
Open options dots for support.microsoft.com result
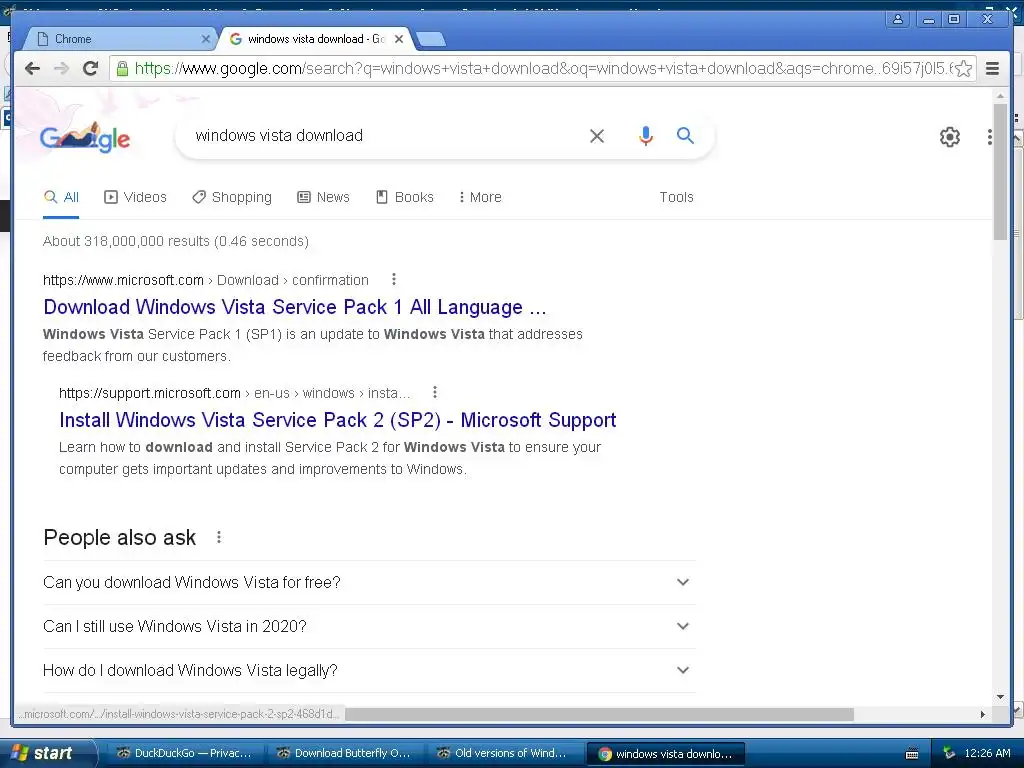click(x=435, y=392)
